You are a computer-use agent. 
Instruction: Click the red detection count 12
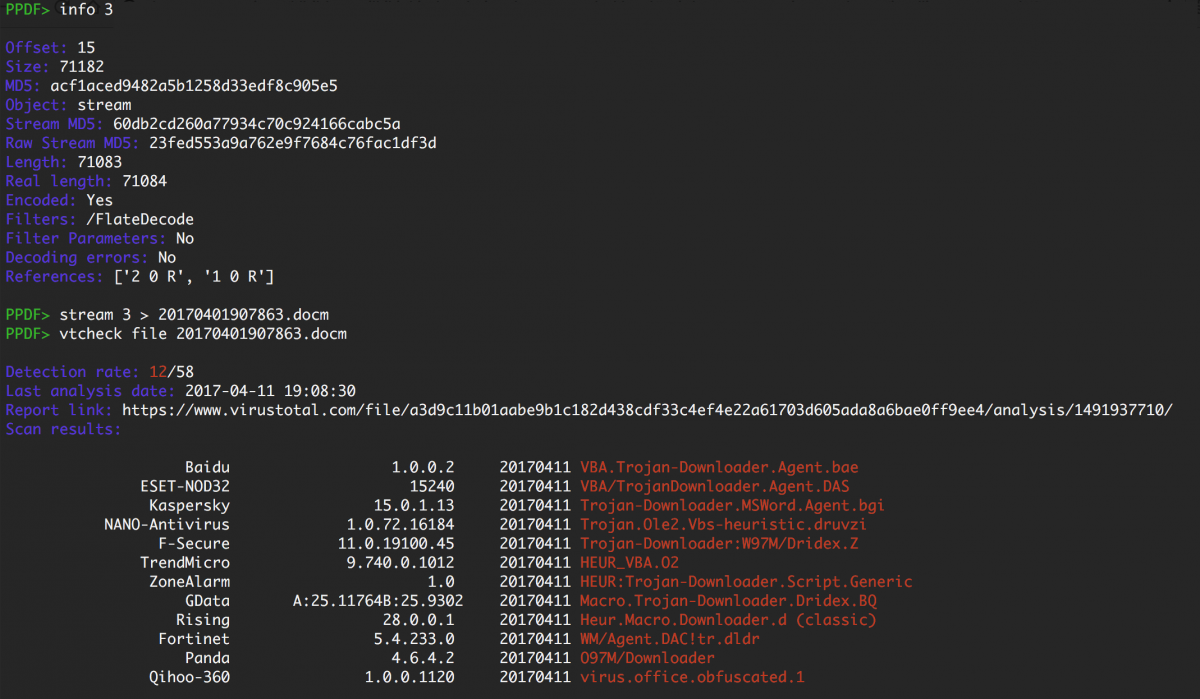click(156, 371)
